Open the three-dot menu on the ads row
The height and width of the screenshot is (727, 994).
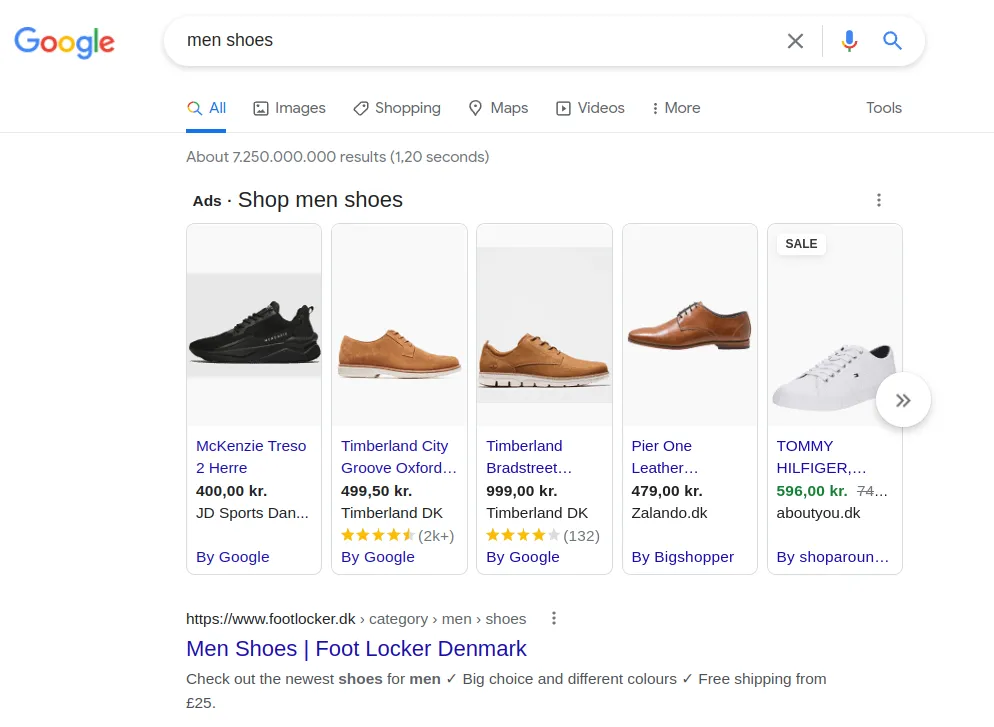[x=878, y=200]
